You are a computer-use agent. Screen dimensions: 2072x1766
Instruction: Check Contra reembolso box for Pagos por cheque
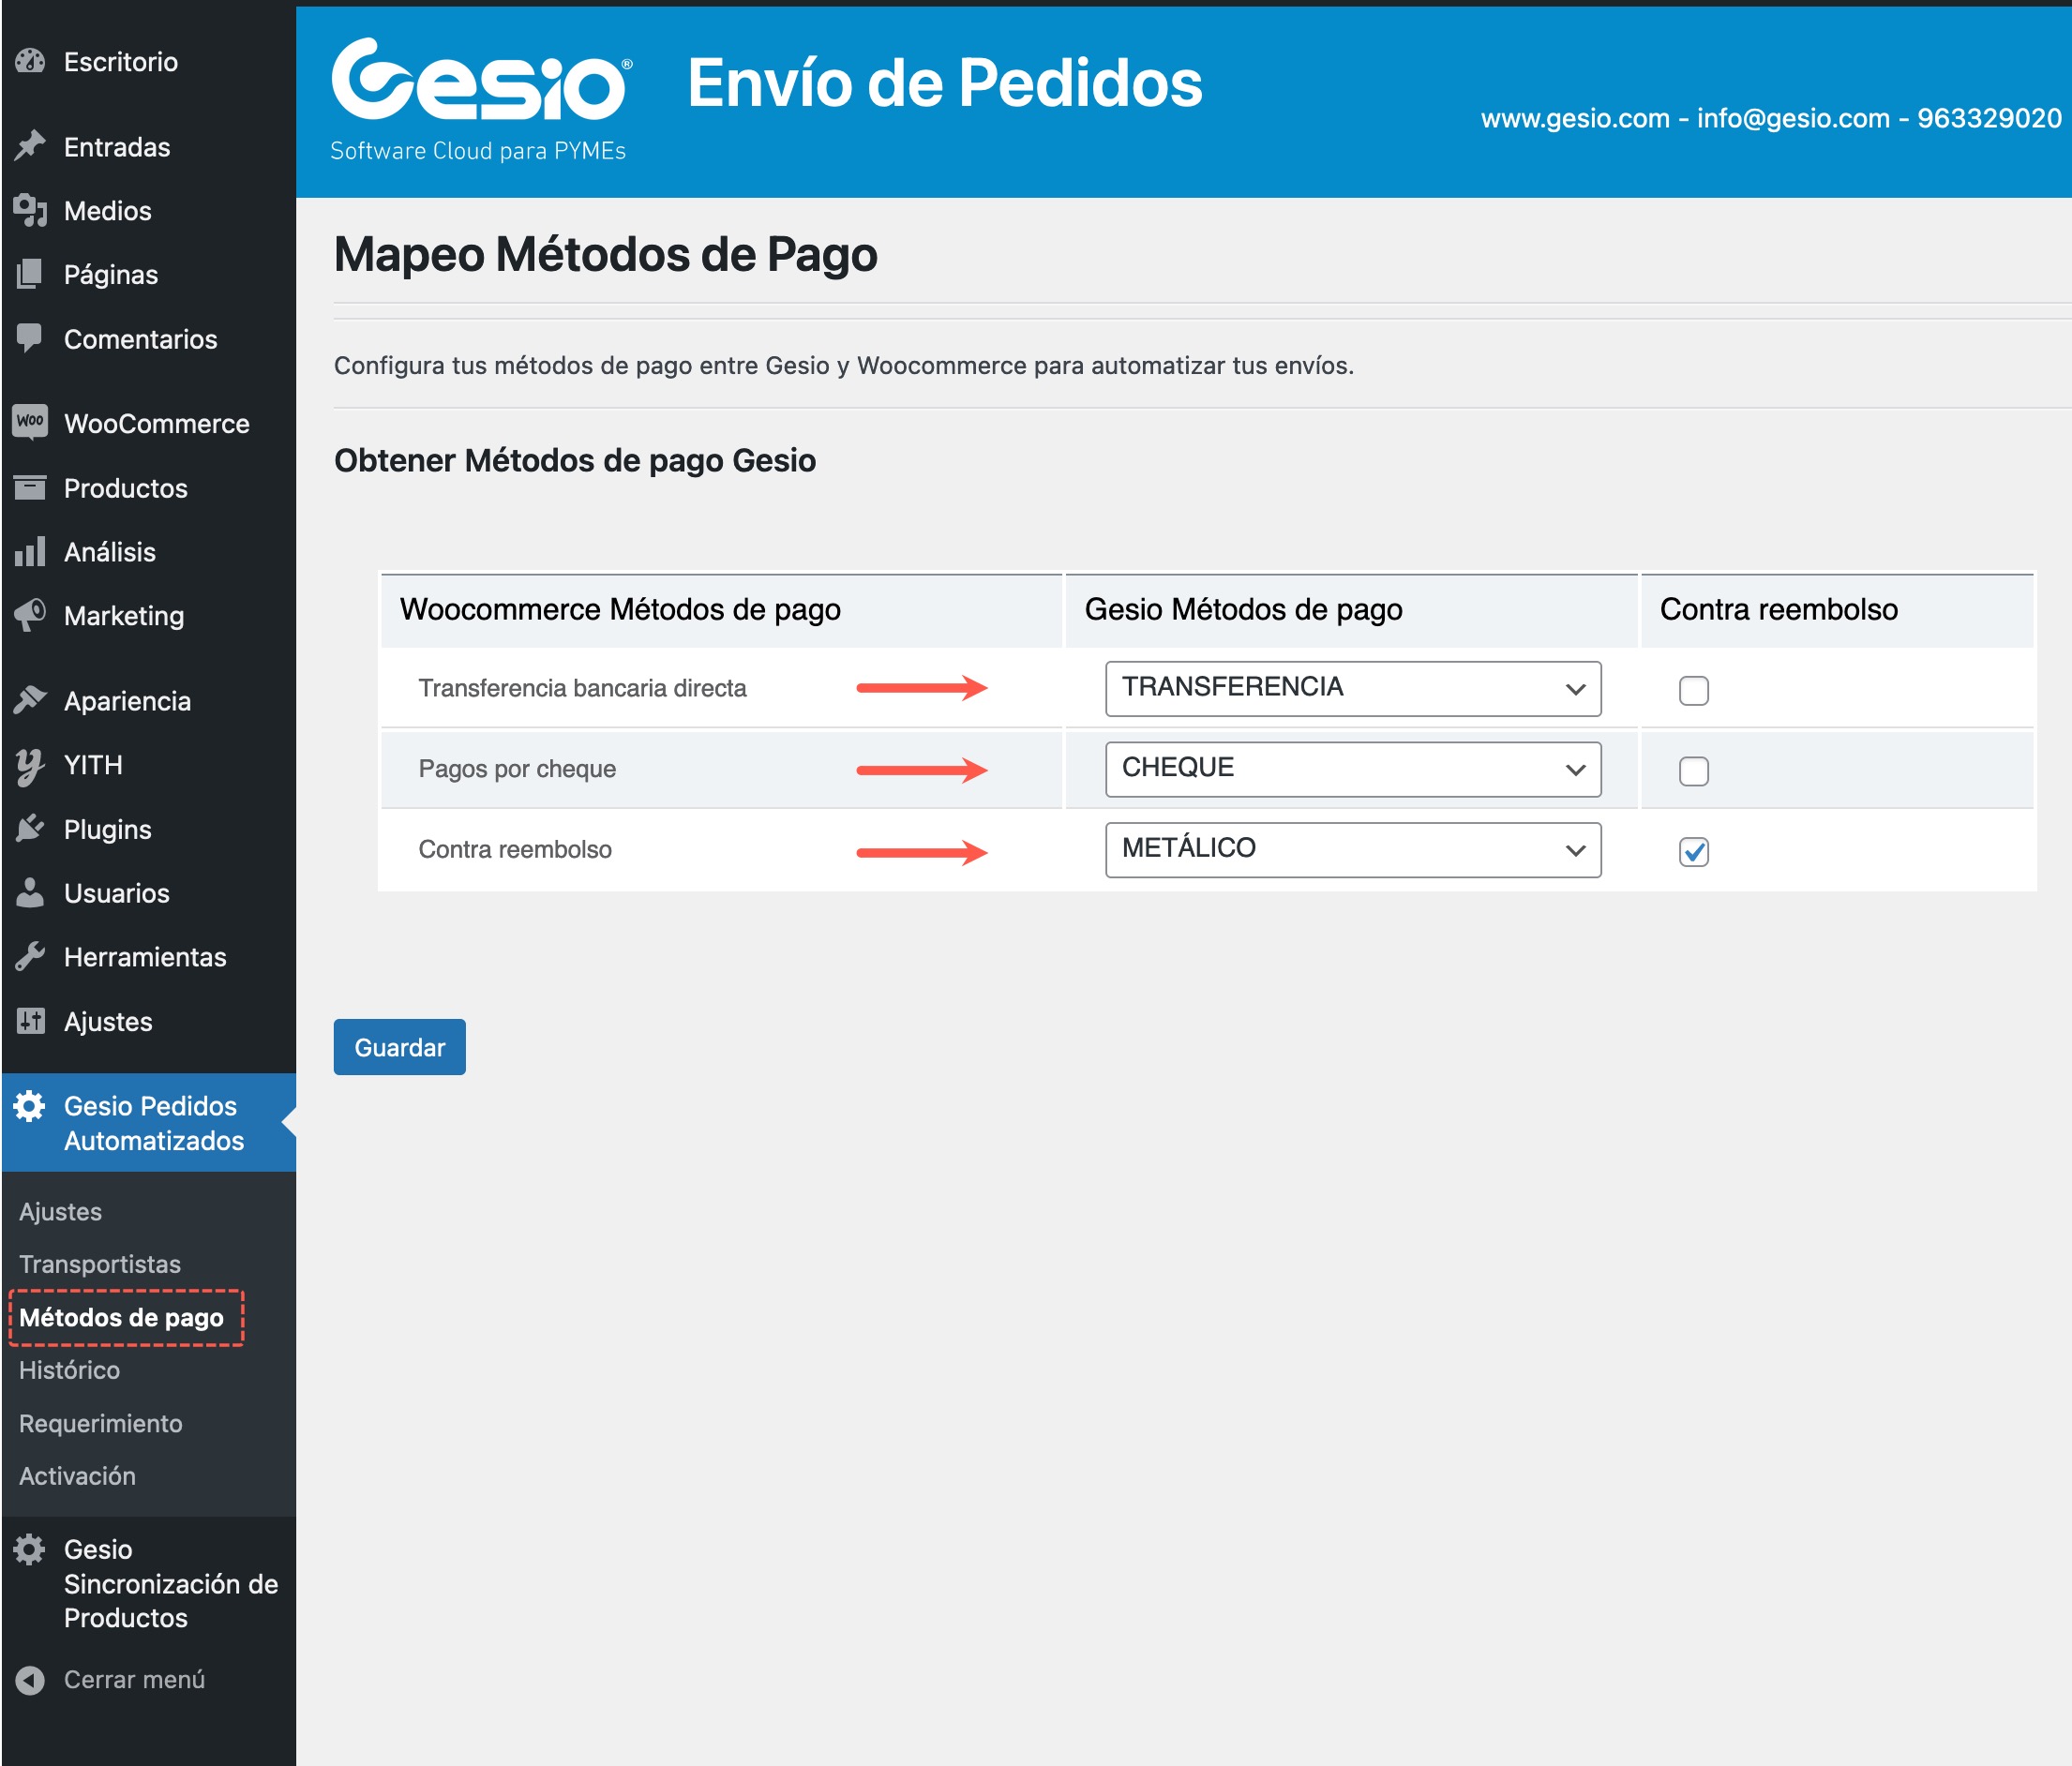(x=1693, y=771)
